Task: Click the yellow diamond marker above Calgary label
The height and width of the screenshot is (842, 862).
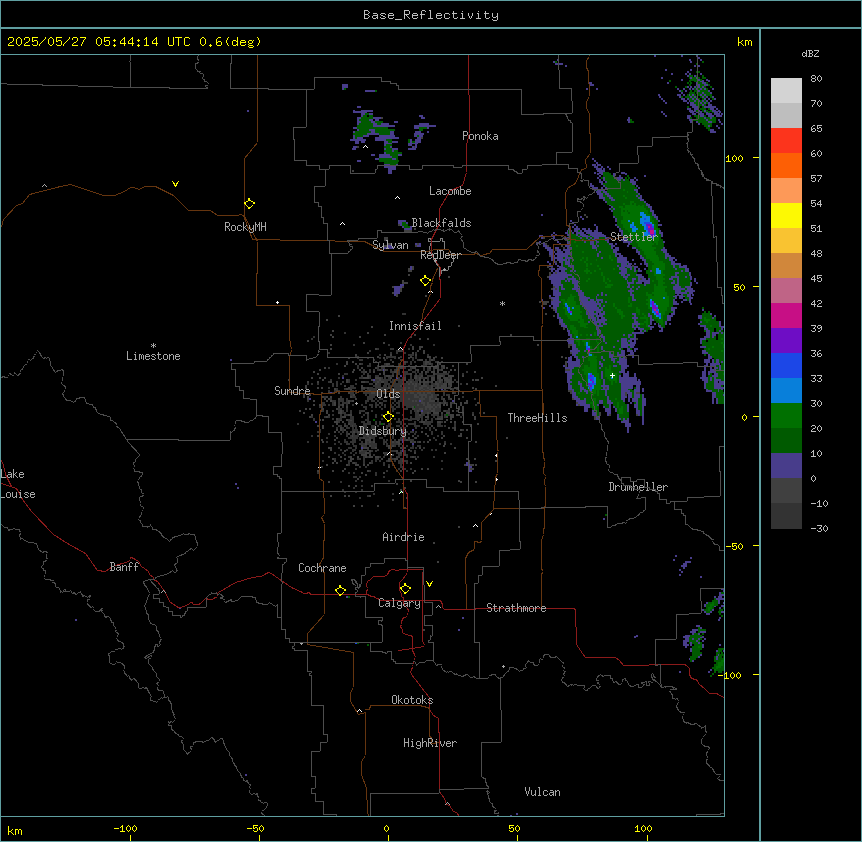Action: pyautogui.click(x=405, y=589)
